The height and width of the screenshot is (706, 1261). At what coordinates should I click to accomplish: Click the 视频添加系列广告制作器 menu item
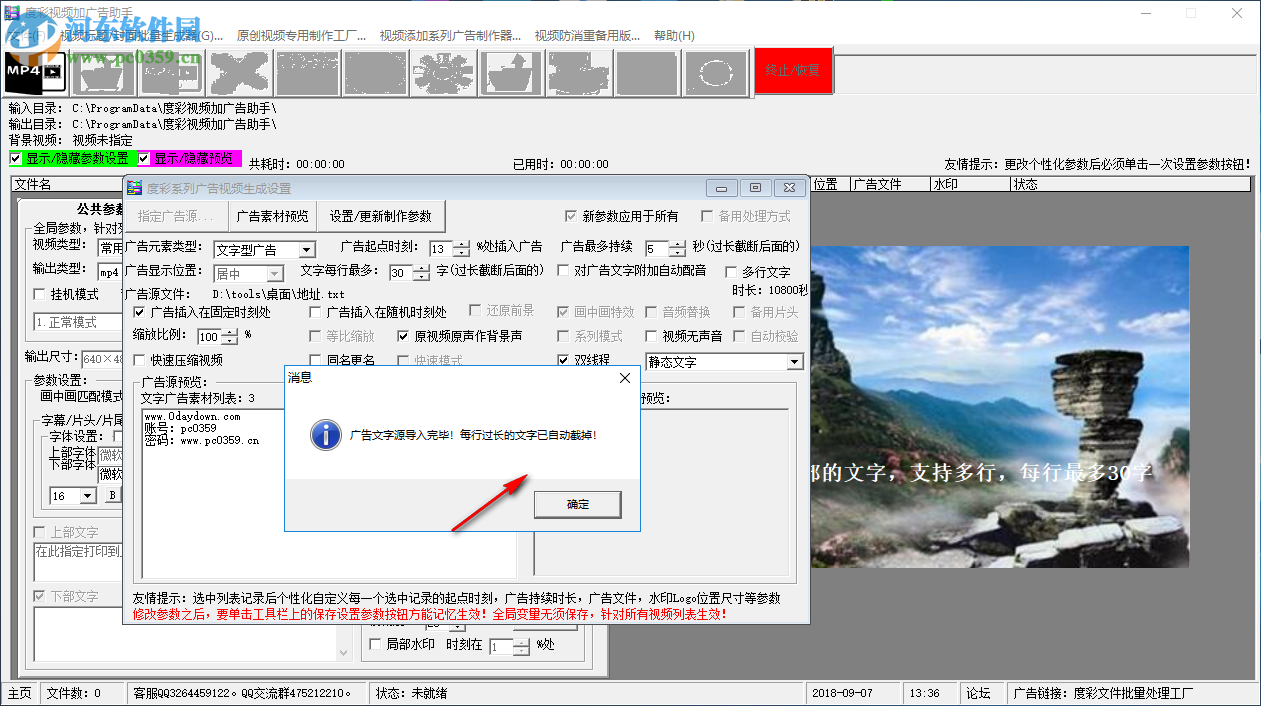click(451, 35)
